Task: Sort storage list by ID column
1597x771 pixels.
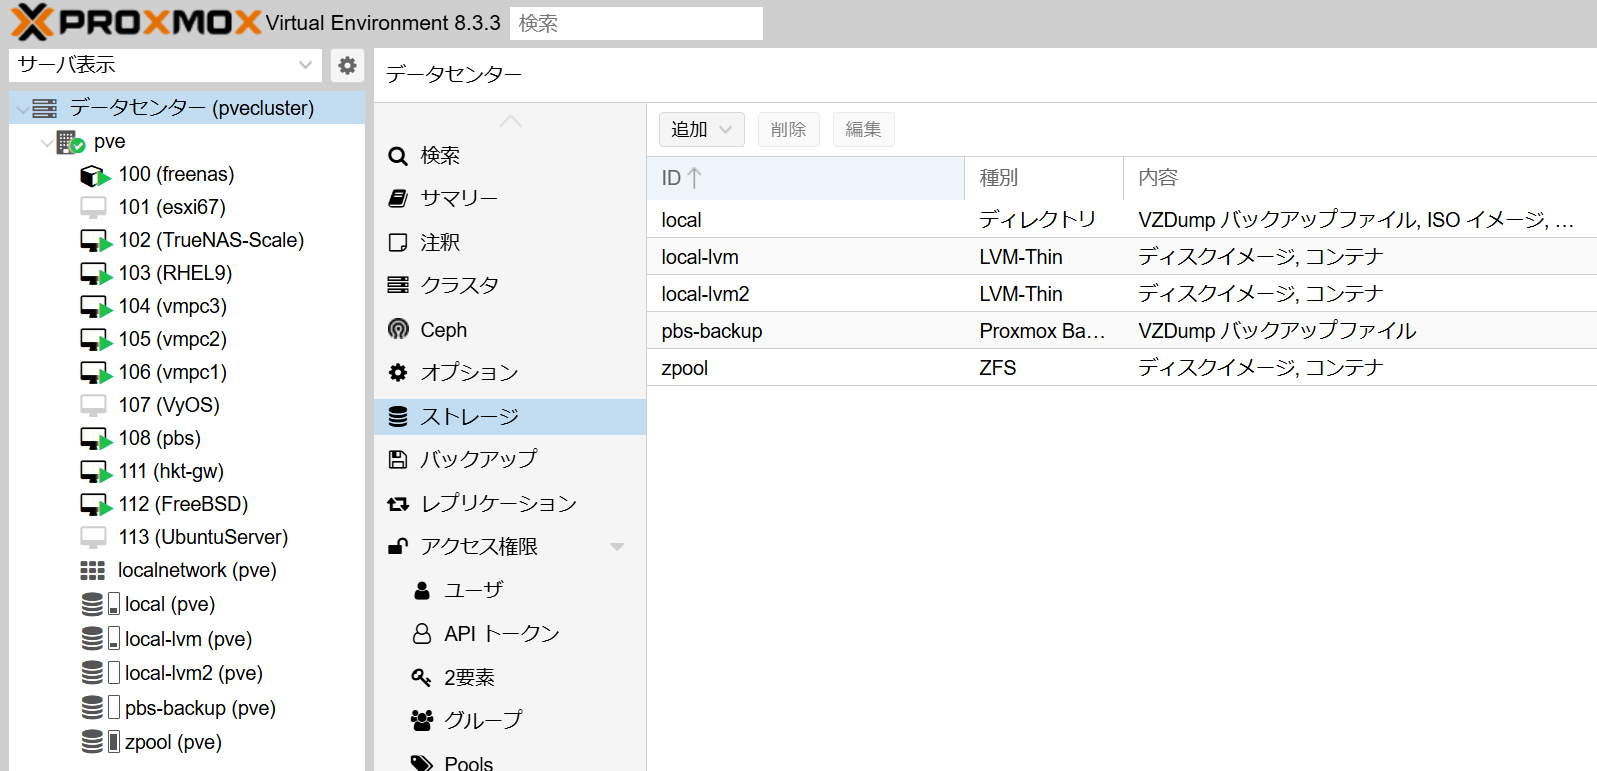Action: click(x=805, y=178)
